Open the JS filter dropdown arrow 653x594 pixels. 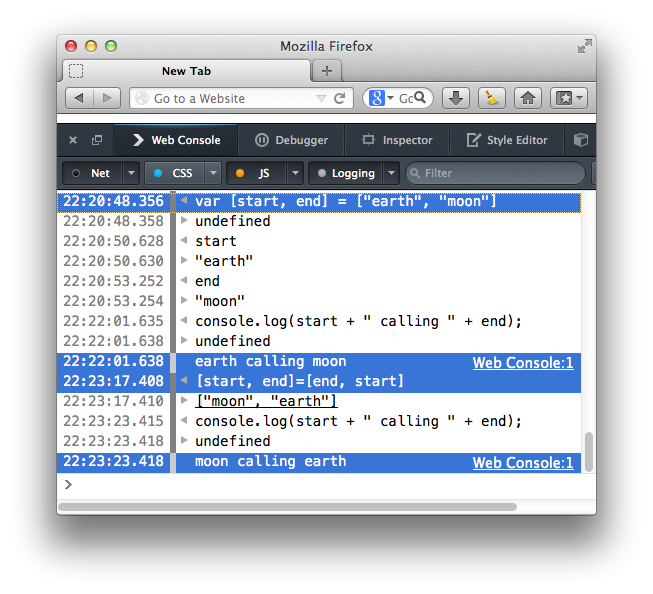pos(295,173)
